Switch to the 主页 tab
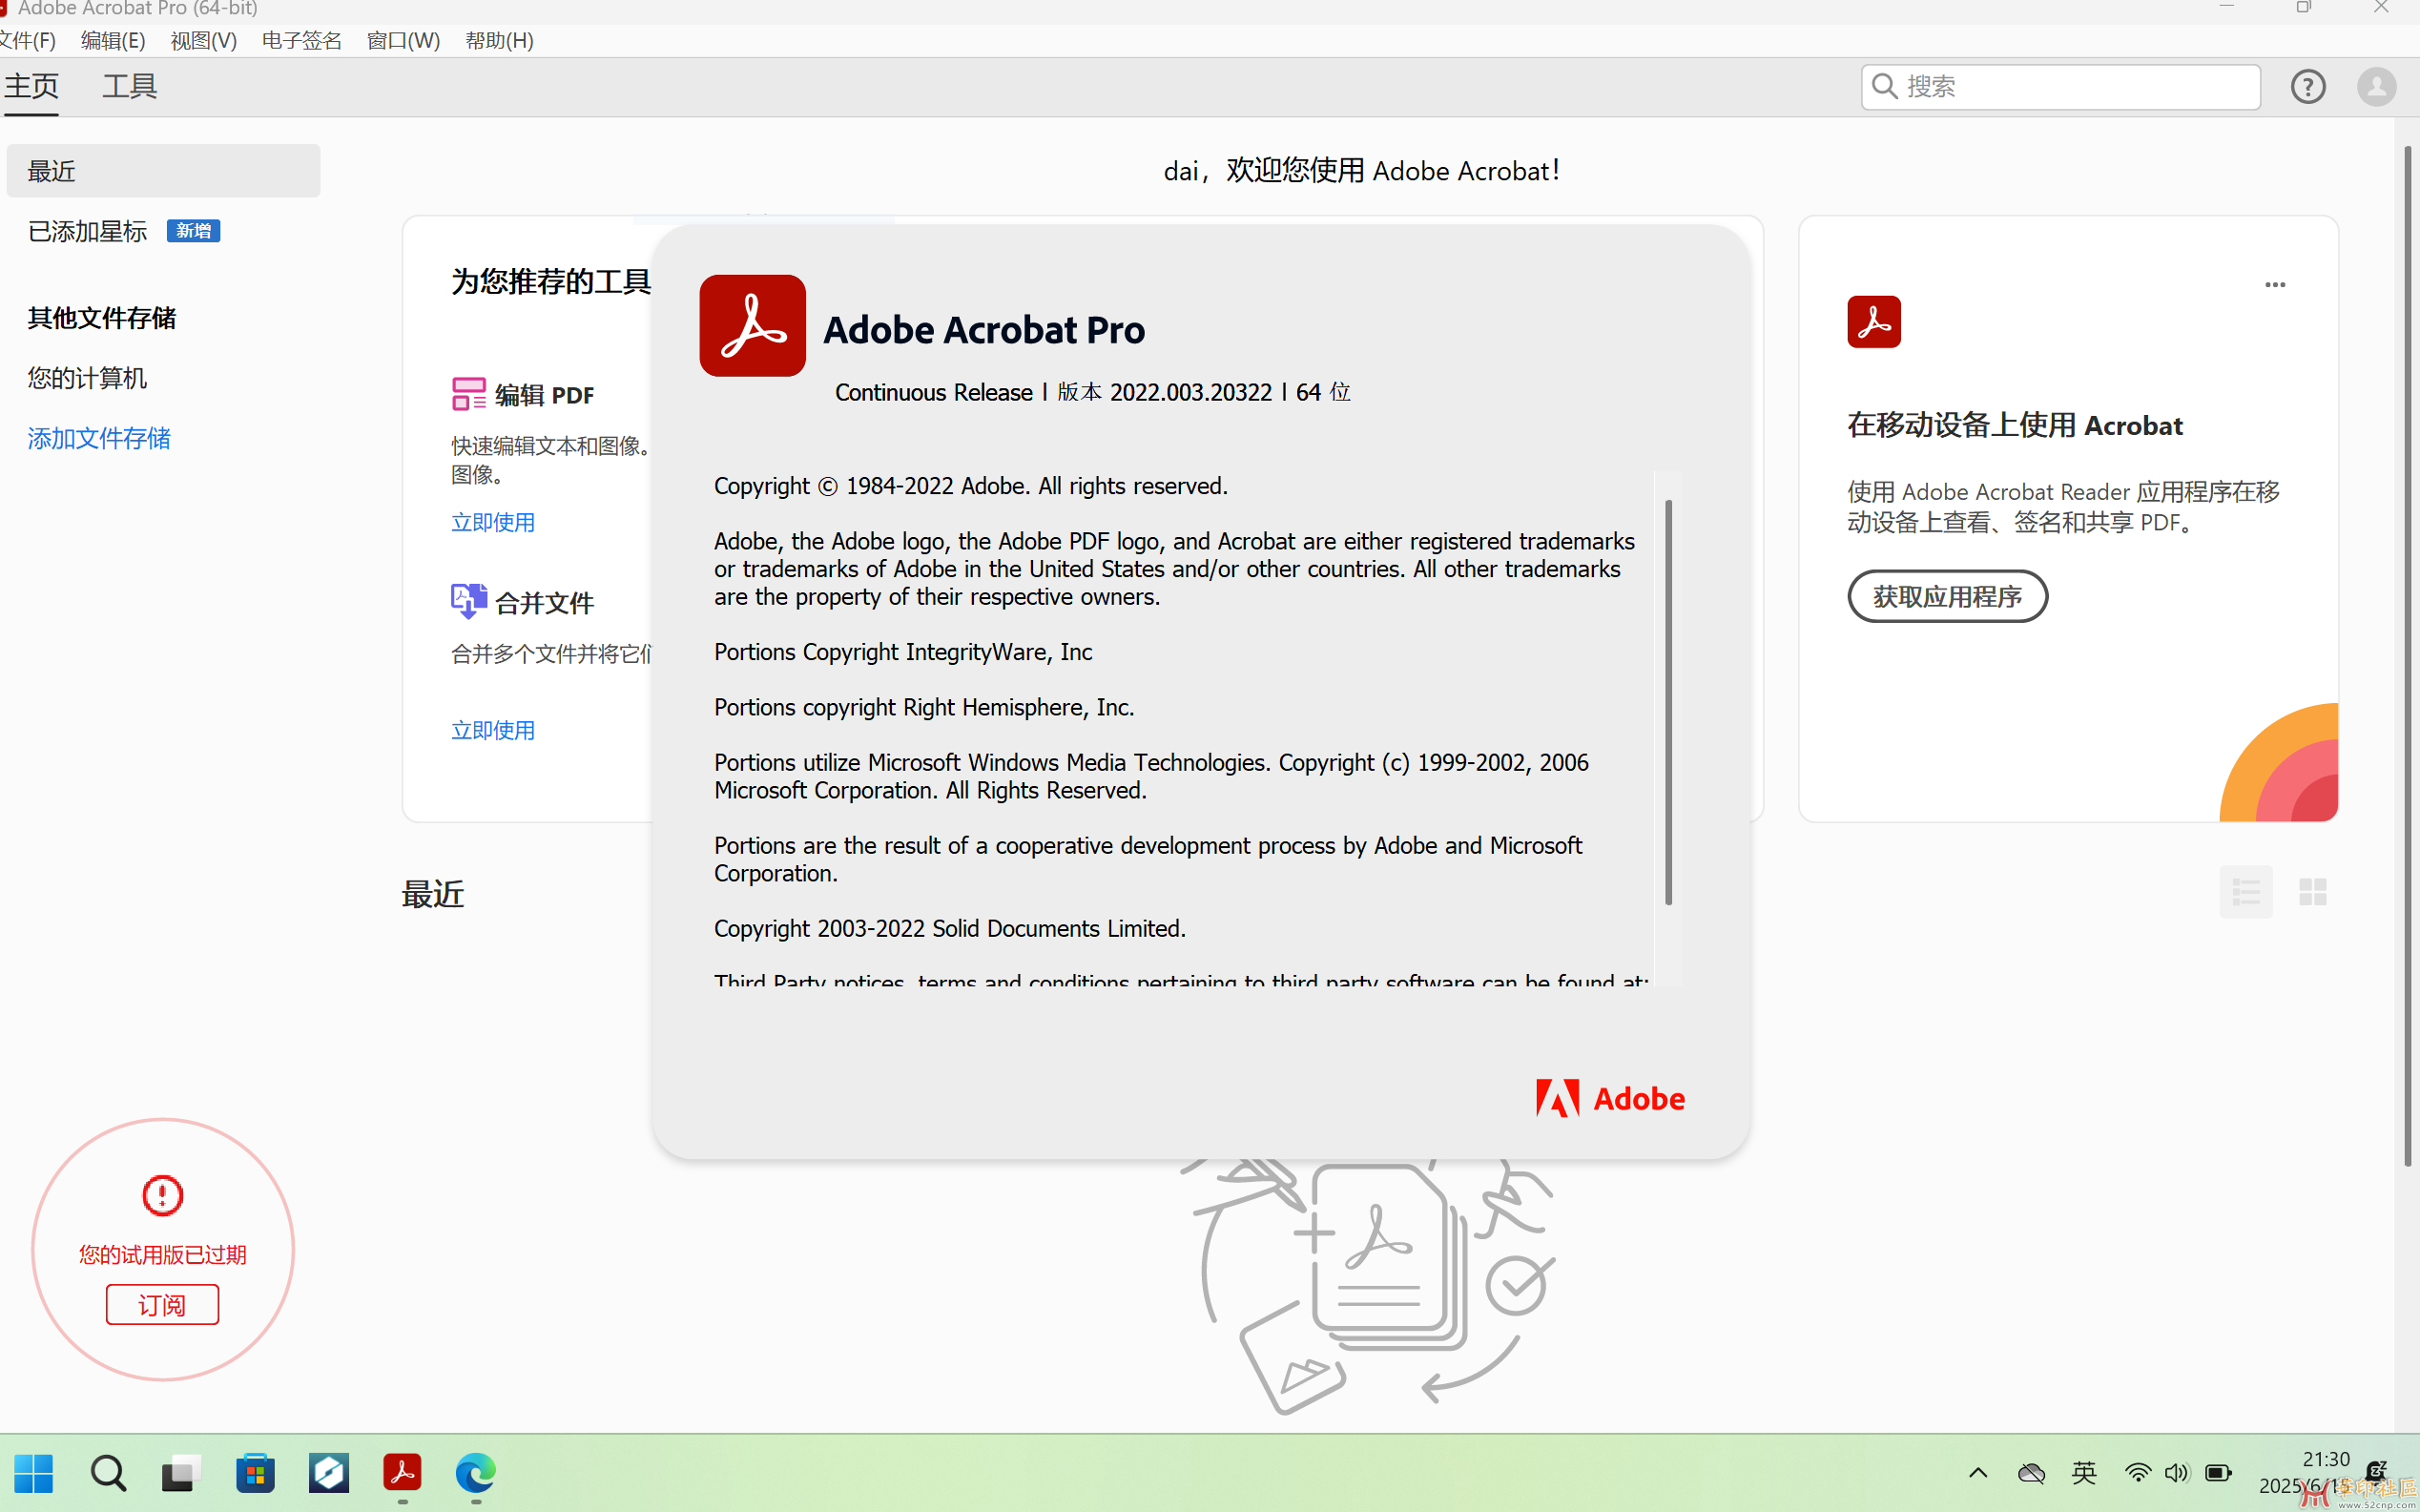The image size is (2420, 1512). point(31,87)
